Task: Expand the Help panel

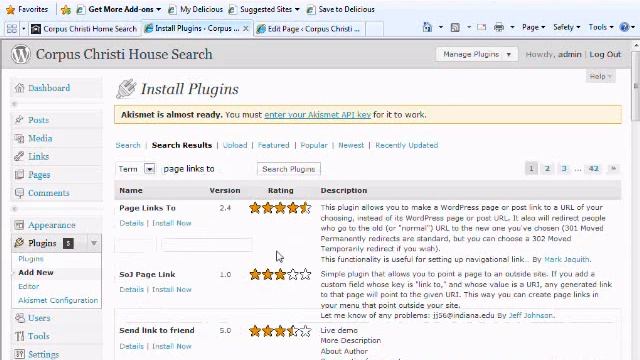Action: click(600, 76)
